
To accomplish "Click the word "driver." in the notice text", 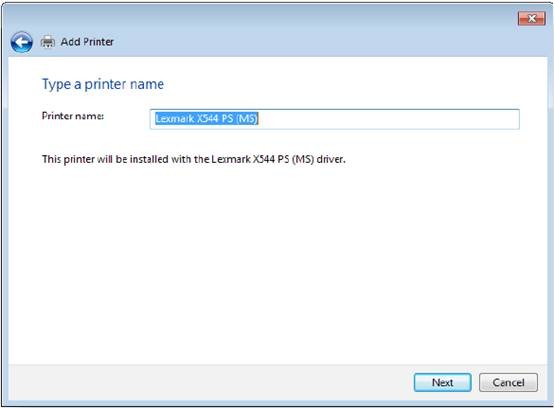I will click(331, 159).
